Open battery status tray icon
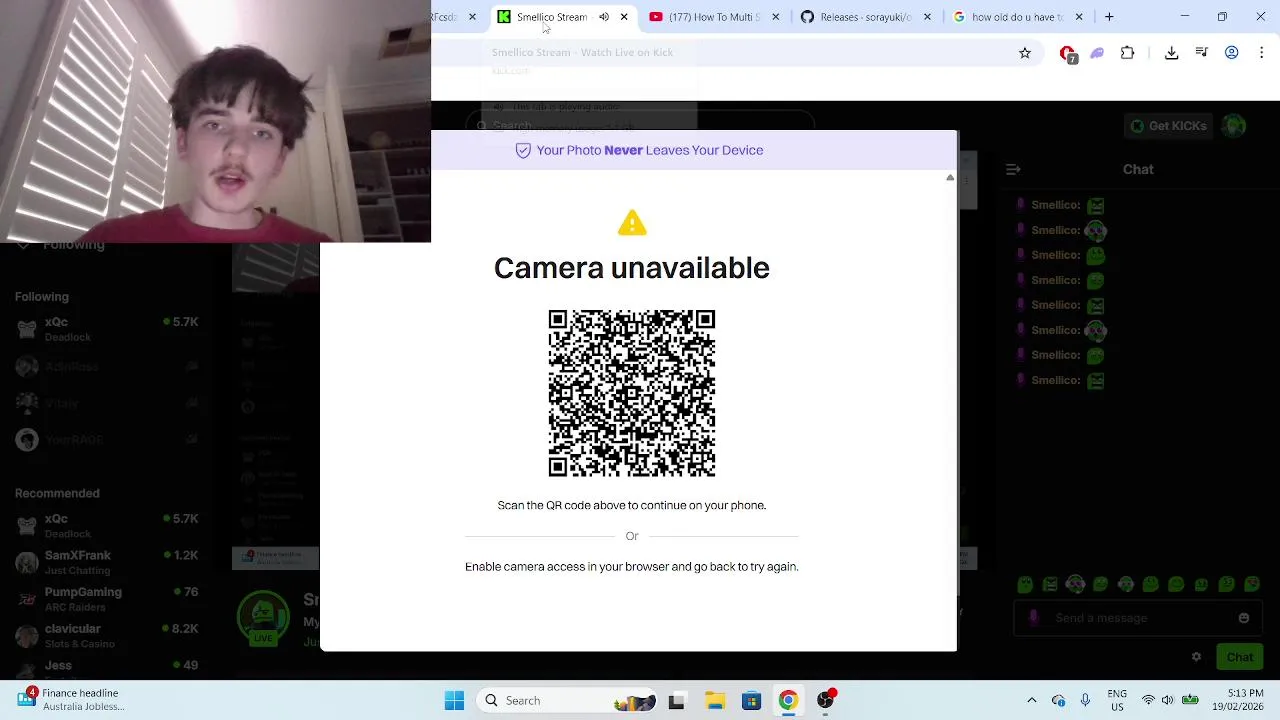 1190,701
